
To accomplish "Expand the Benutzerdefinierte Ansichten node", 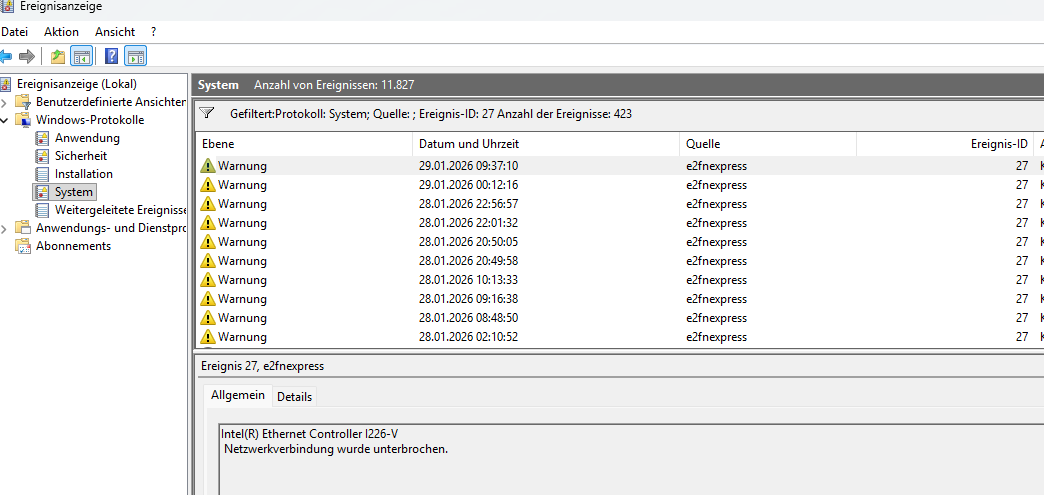I will point(5,102).
